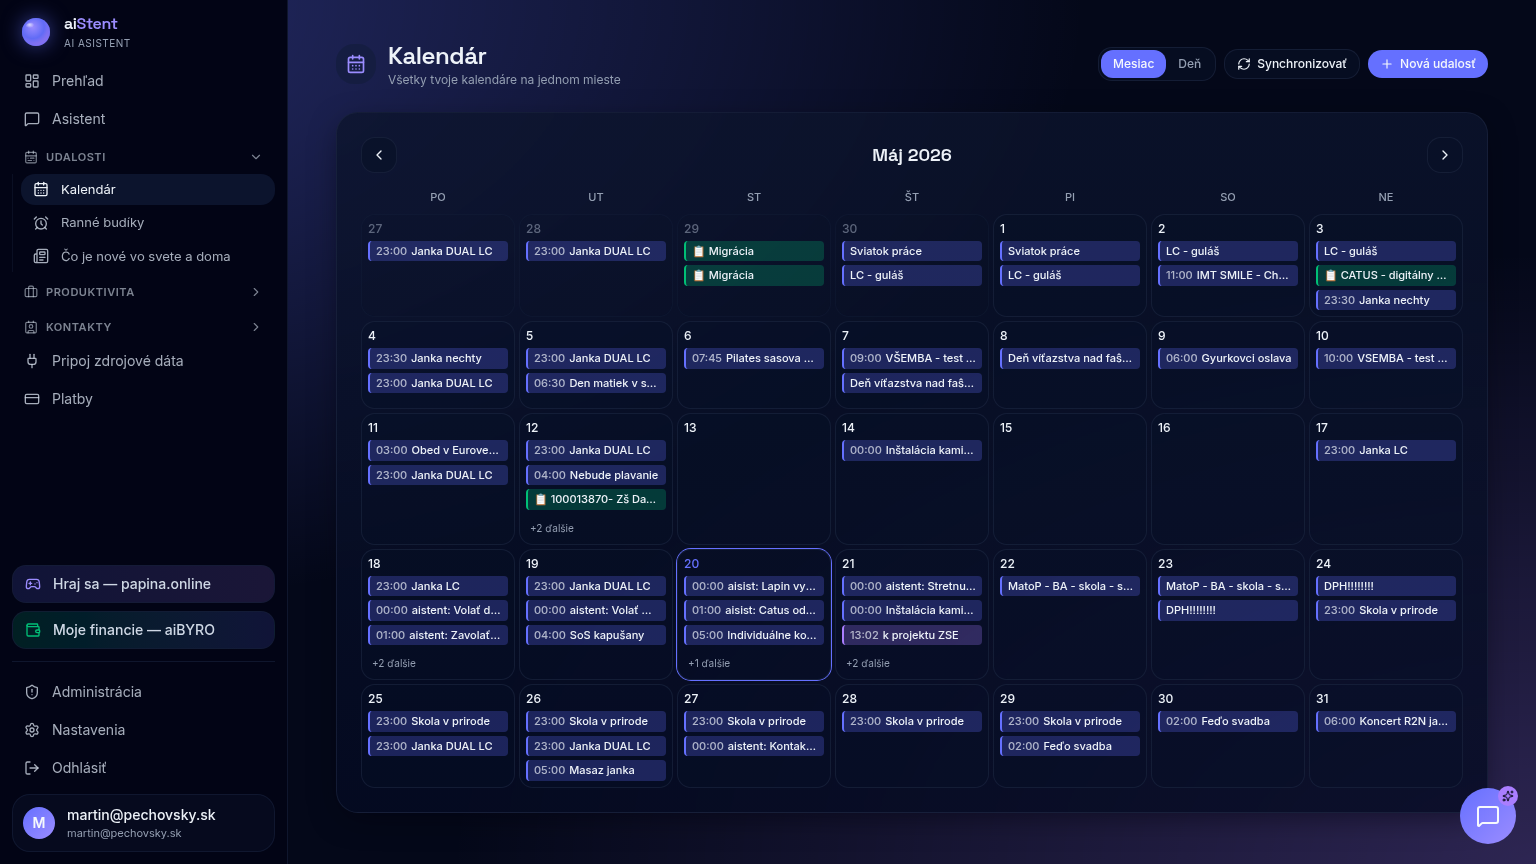
Task: Go to next month arrow
Action: [x=1444, y=155]
